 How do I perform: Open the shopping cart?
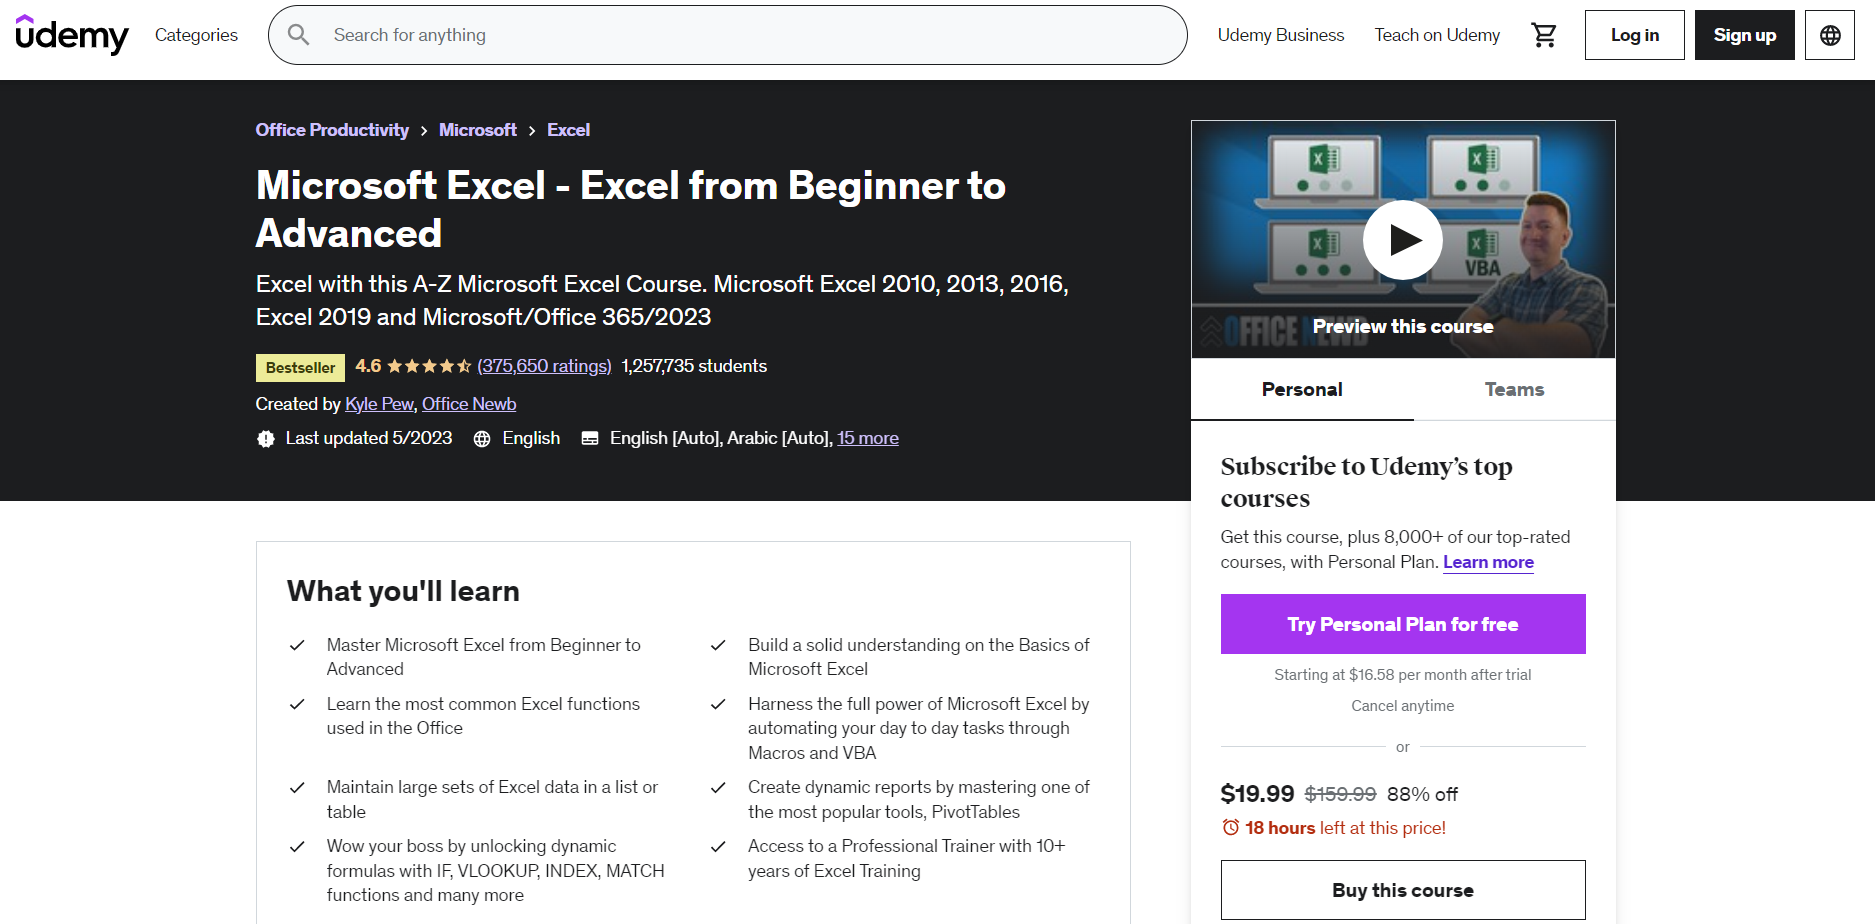pos(1544,33)
